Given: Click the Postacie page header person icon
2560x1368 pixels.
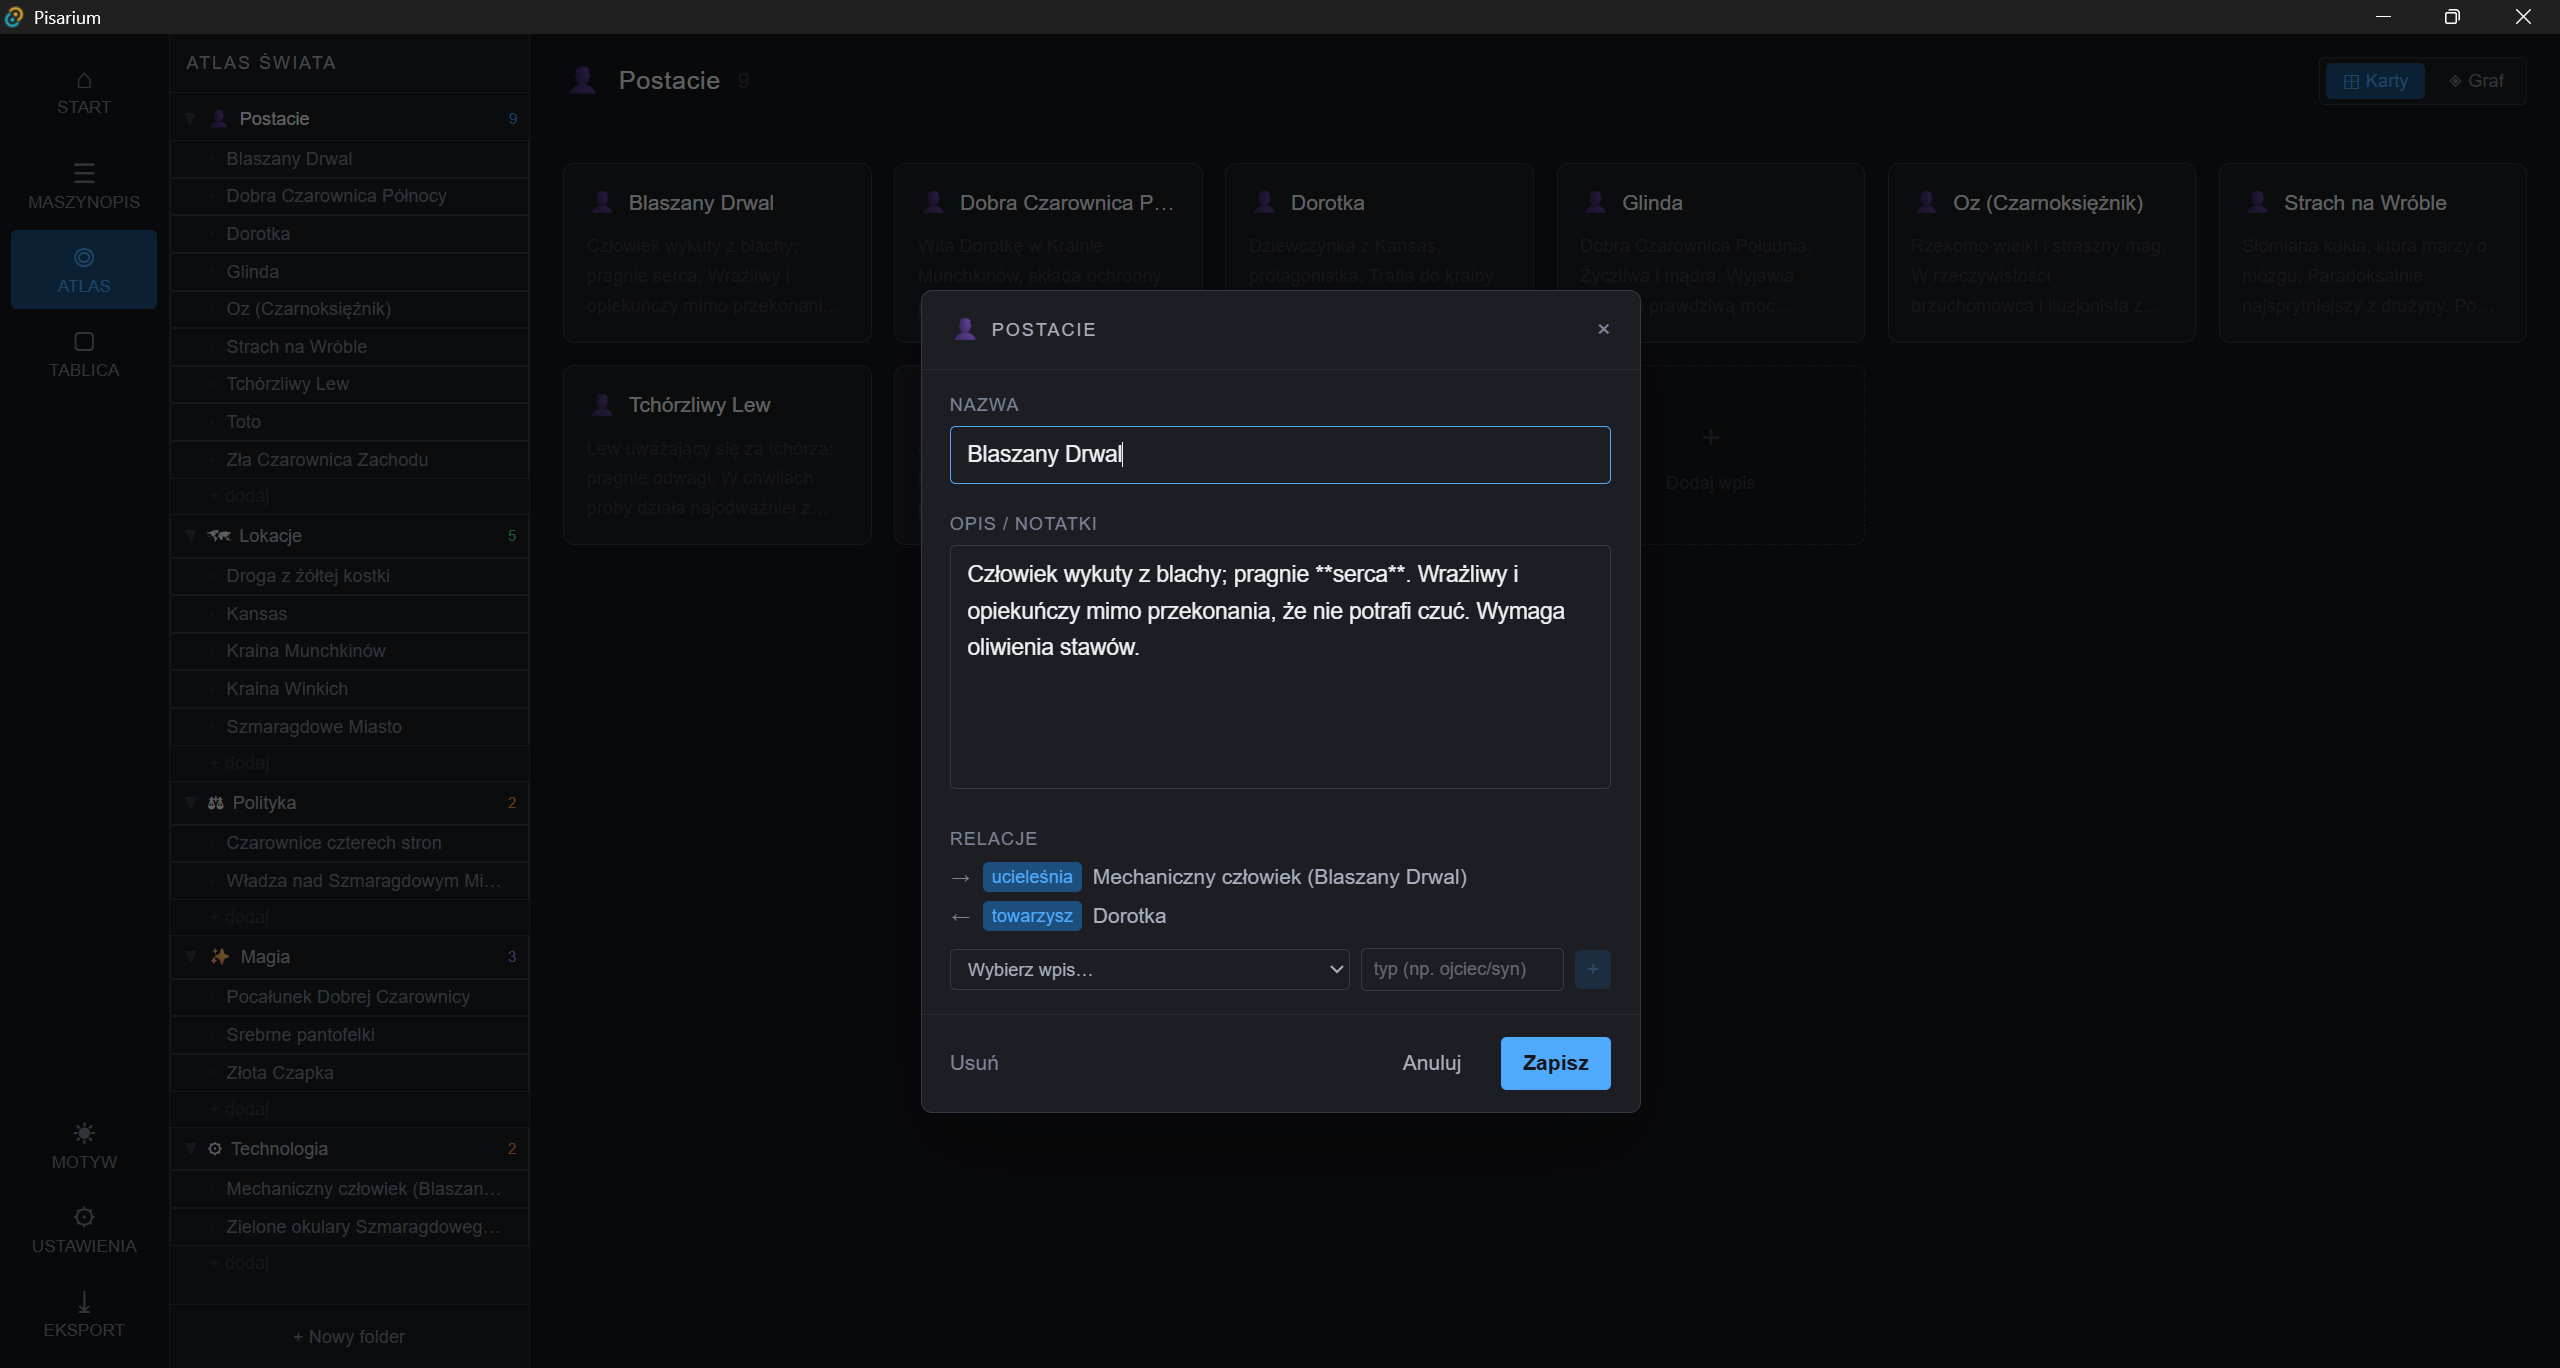Looking at the screenshot, I should [x=583, y=80].
